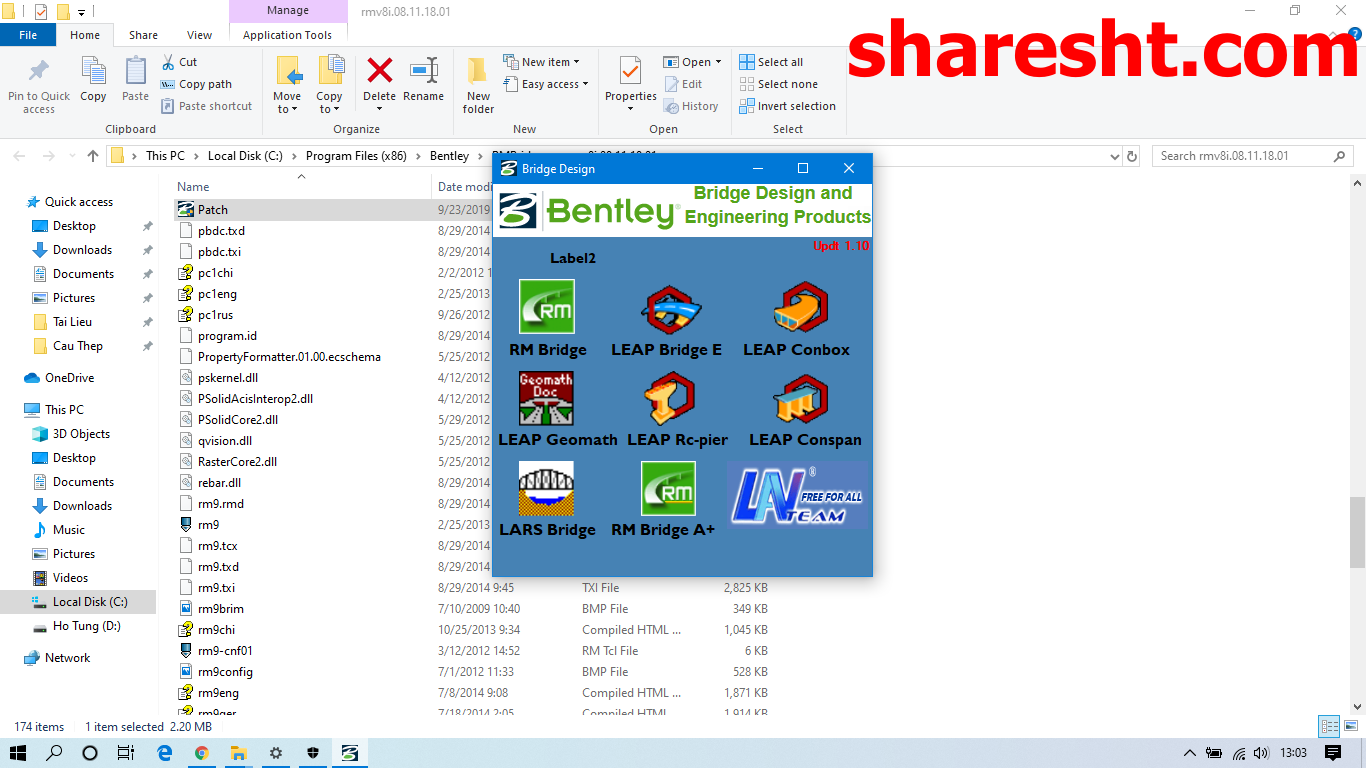Open Application Tools tab
The image size is (1366, 768).
(287, 35)
